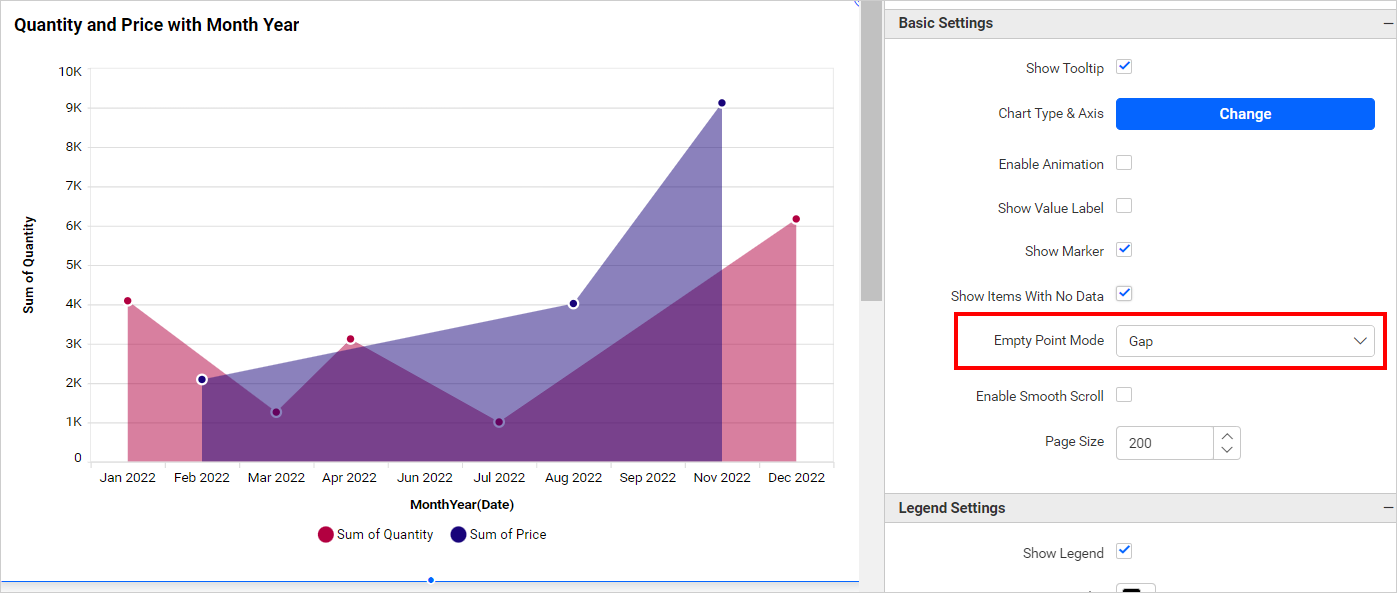This screenshot has width=1397, height=593.
Task: Collapse the Legend Settings section
Action: pyautogui.click(x=1388, y=508)
